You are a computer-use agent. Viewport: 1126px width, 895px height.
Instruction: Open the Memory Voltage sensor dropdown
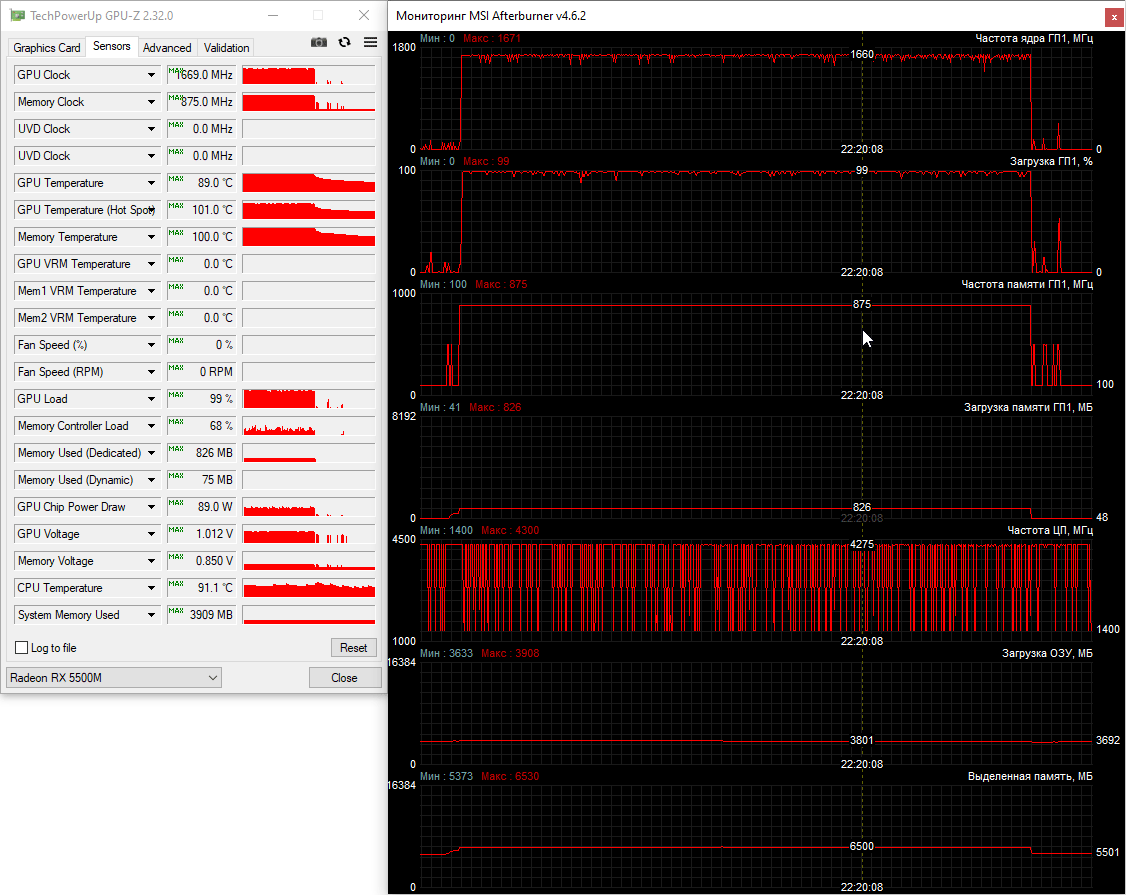point(151,561)
